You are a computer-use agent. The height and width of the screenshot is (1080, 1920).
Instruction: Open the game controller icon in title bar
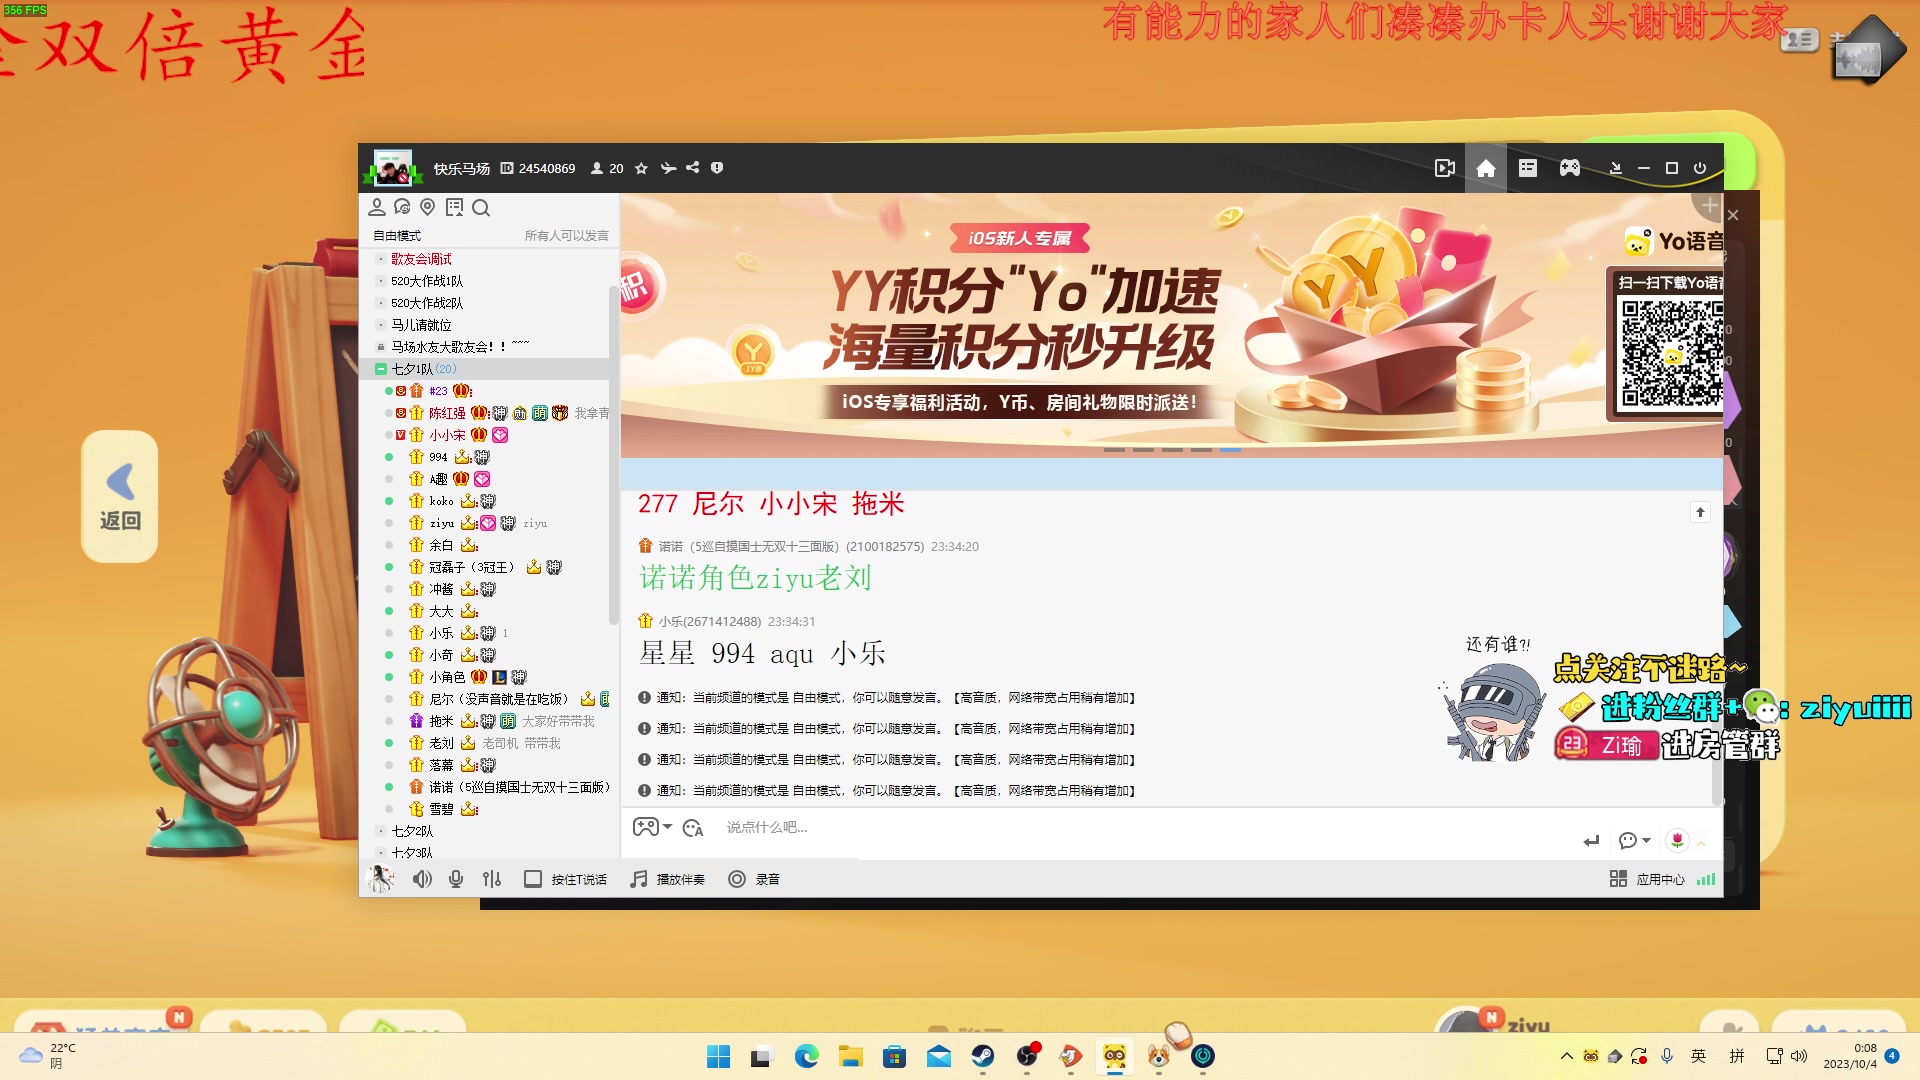(1570, 168)
